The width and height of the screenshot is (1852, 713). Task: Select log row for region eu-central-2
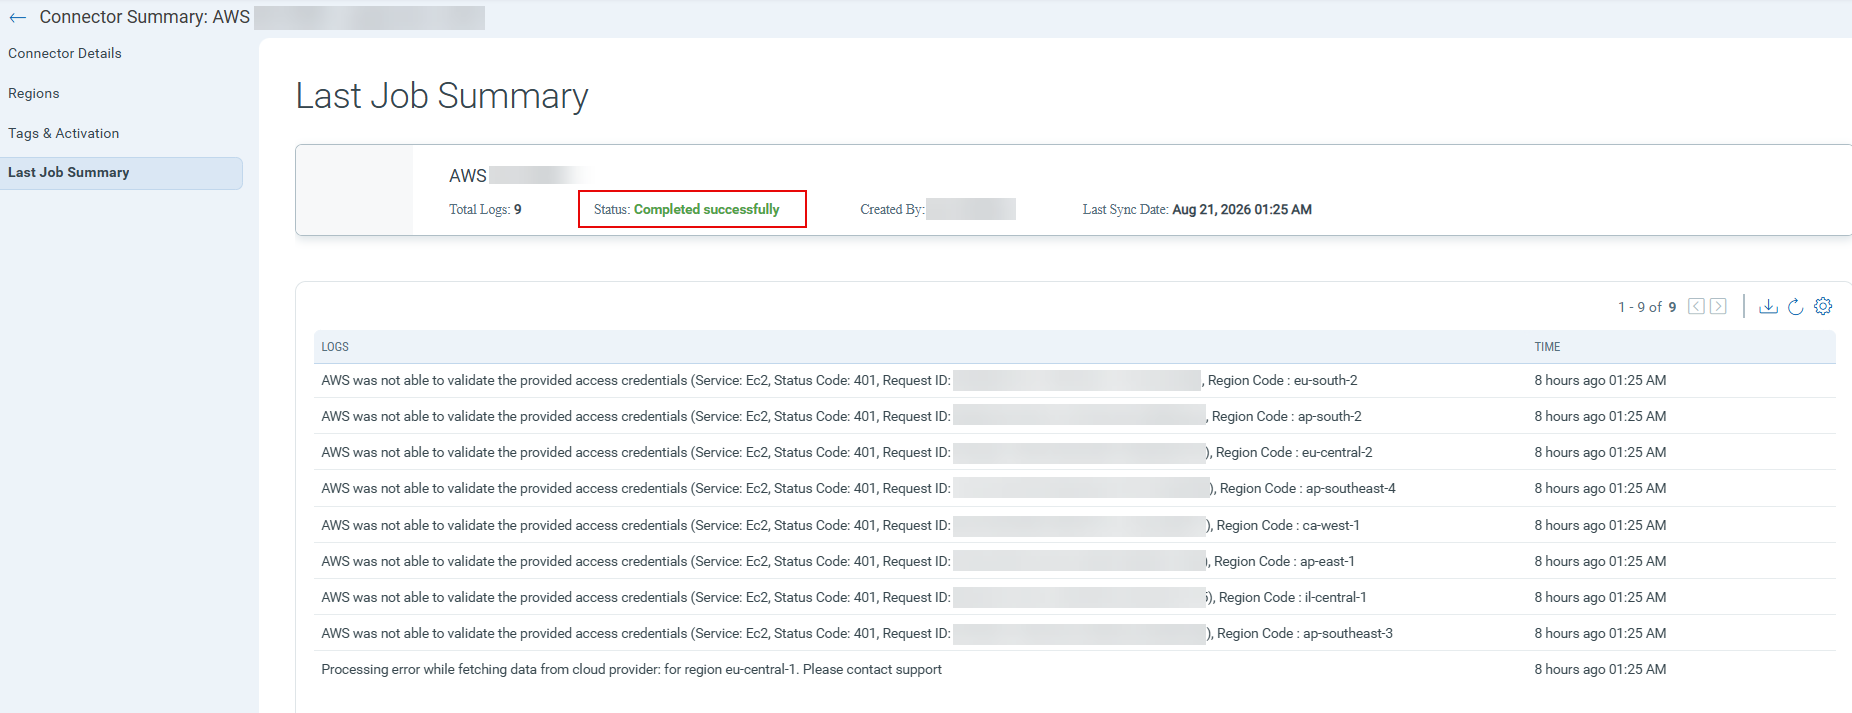[1075, 452]
